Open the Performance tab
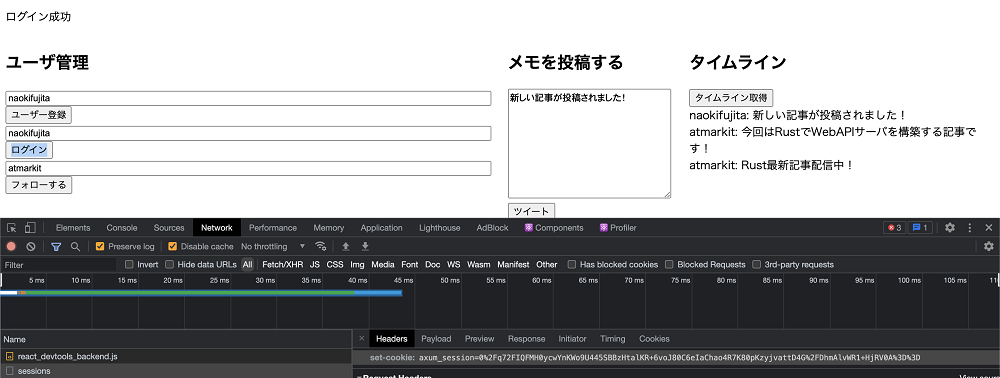Screen dimensions: 1000x378 coord(273,228)
